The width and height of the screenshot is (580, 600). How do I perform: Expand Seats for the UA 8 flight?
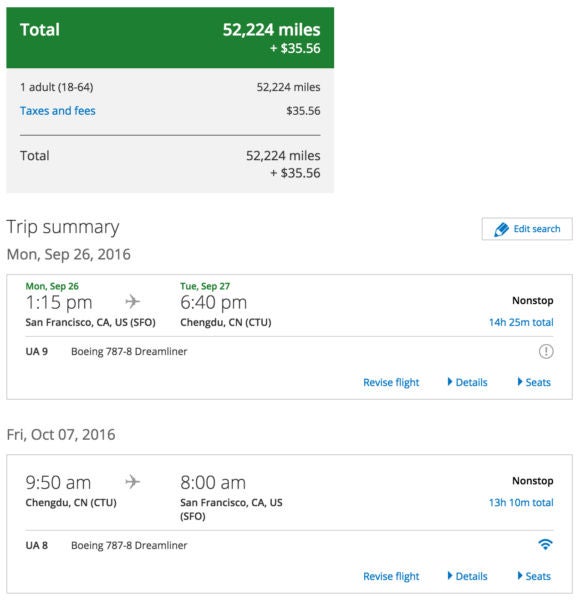pos(534,576)
